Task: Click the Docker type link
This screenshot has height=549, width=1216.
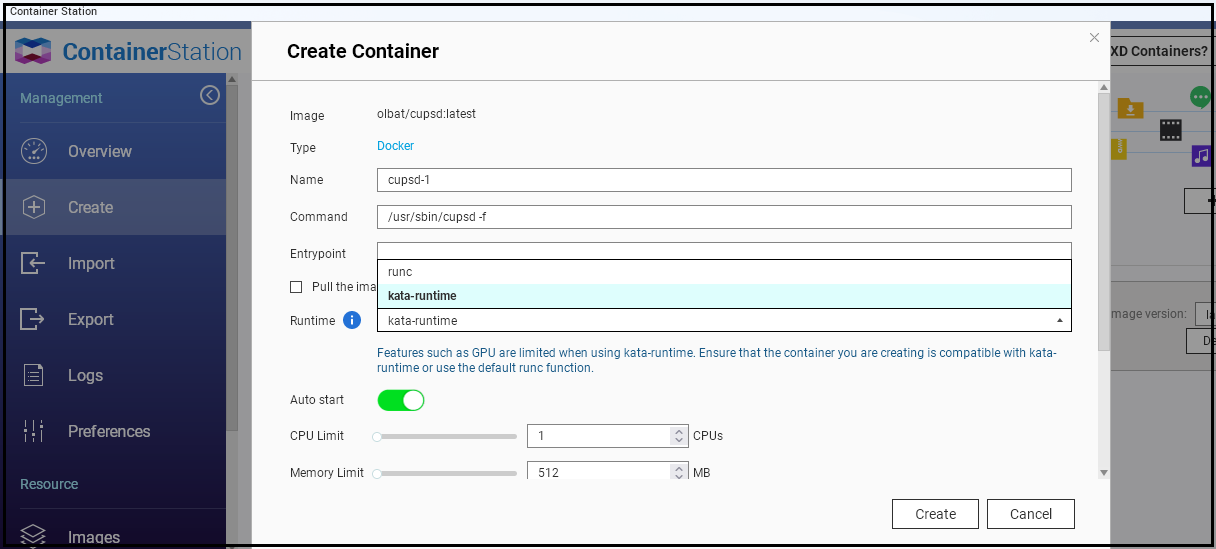Action: coord(395,146)
